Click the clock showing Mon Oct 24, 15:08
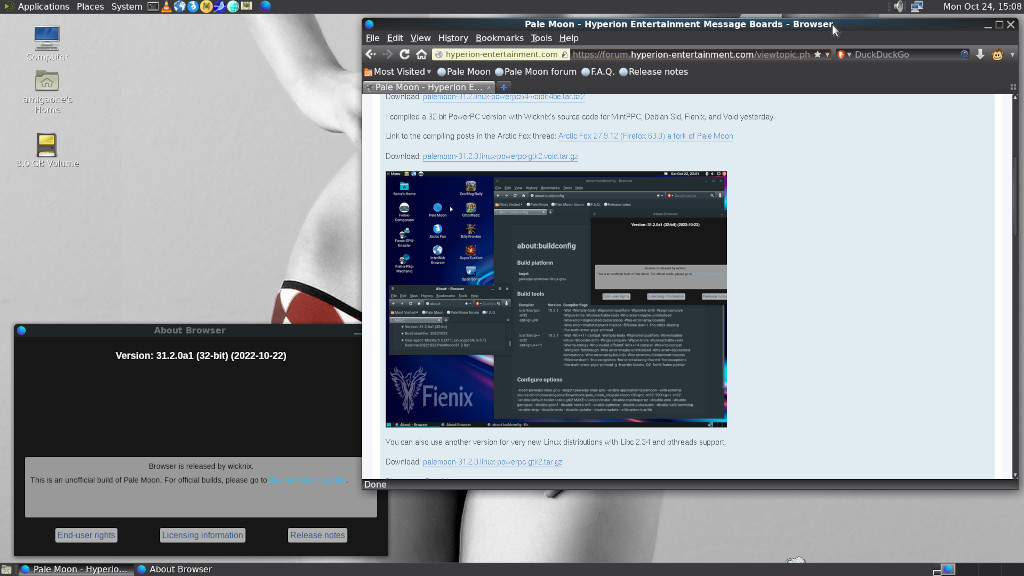This screenshot has width=1024, height=576. 982,7
